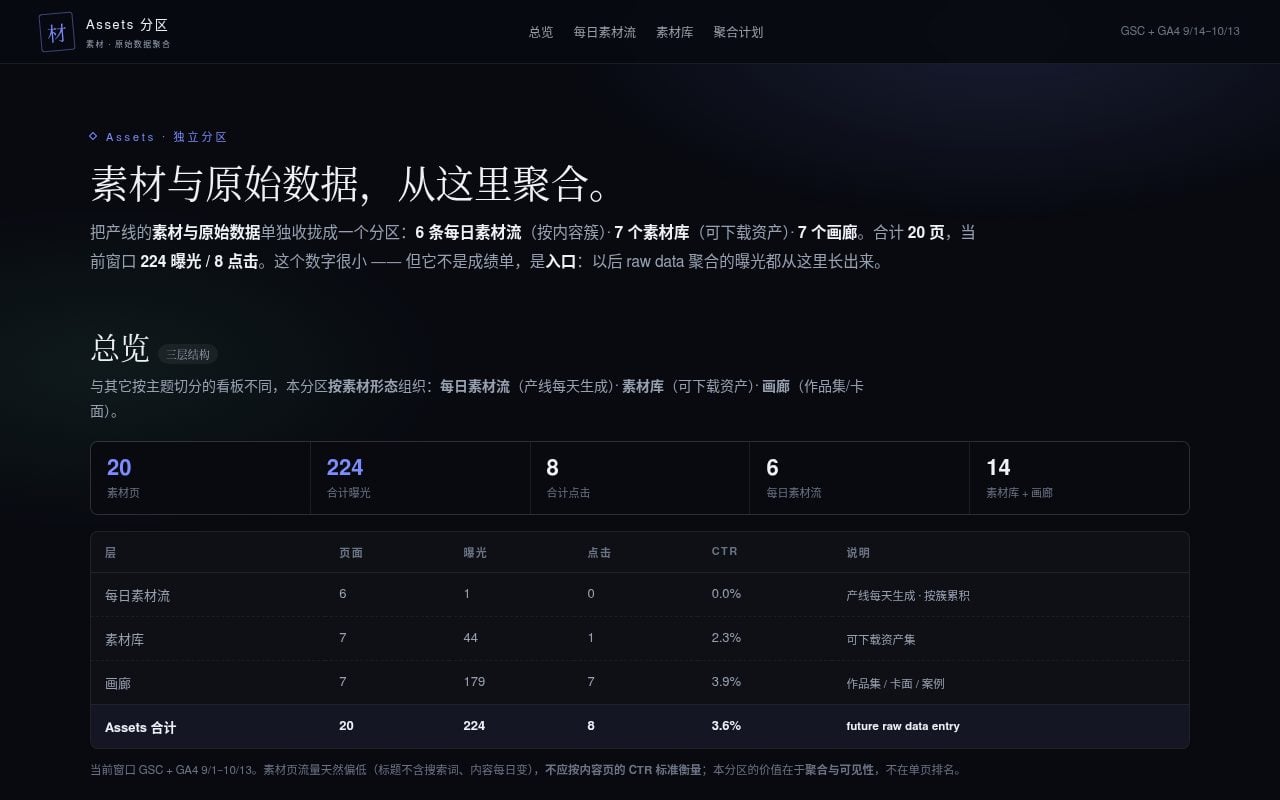Screen dimensions: 1280x800
Task: Click the 179 exposure cell
Action: coord(474,682)
